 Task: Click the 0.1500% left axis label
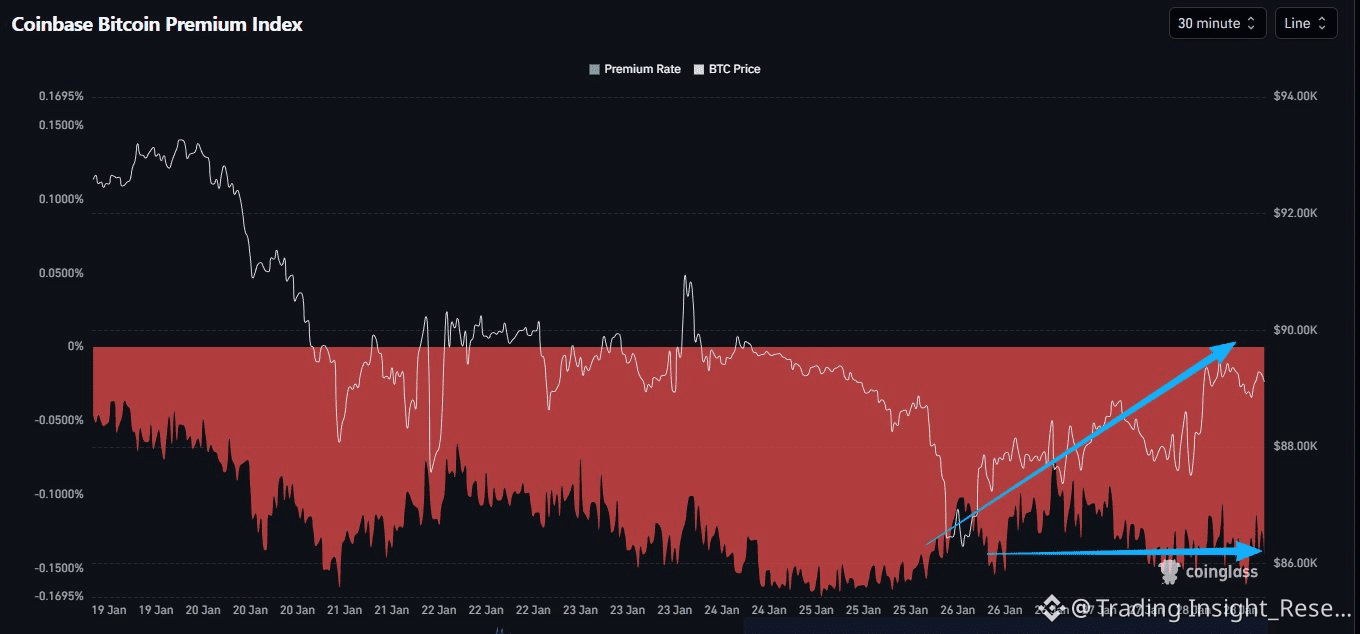point(61,125)
